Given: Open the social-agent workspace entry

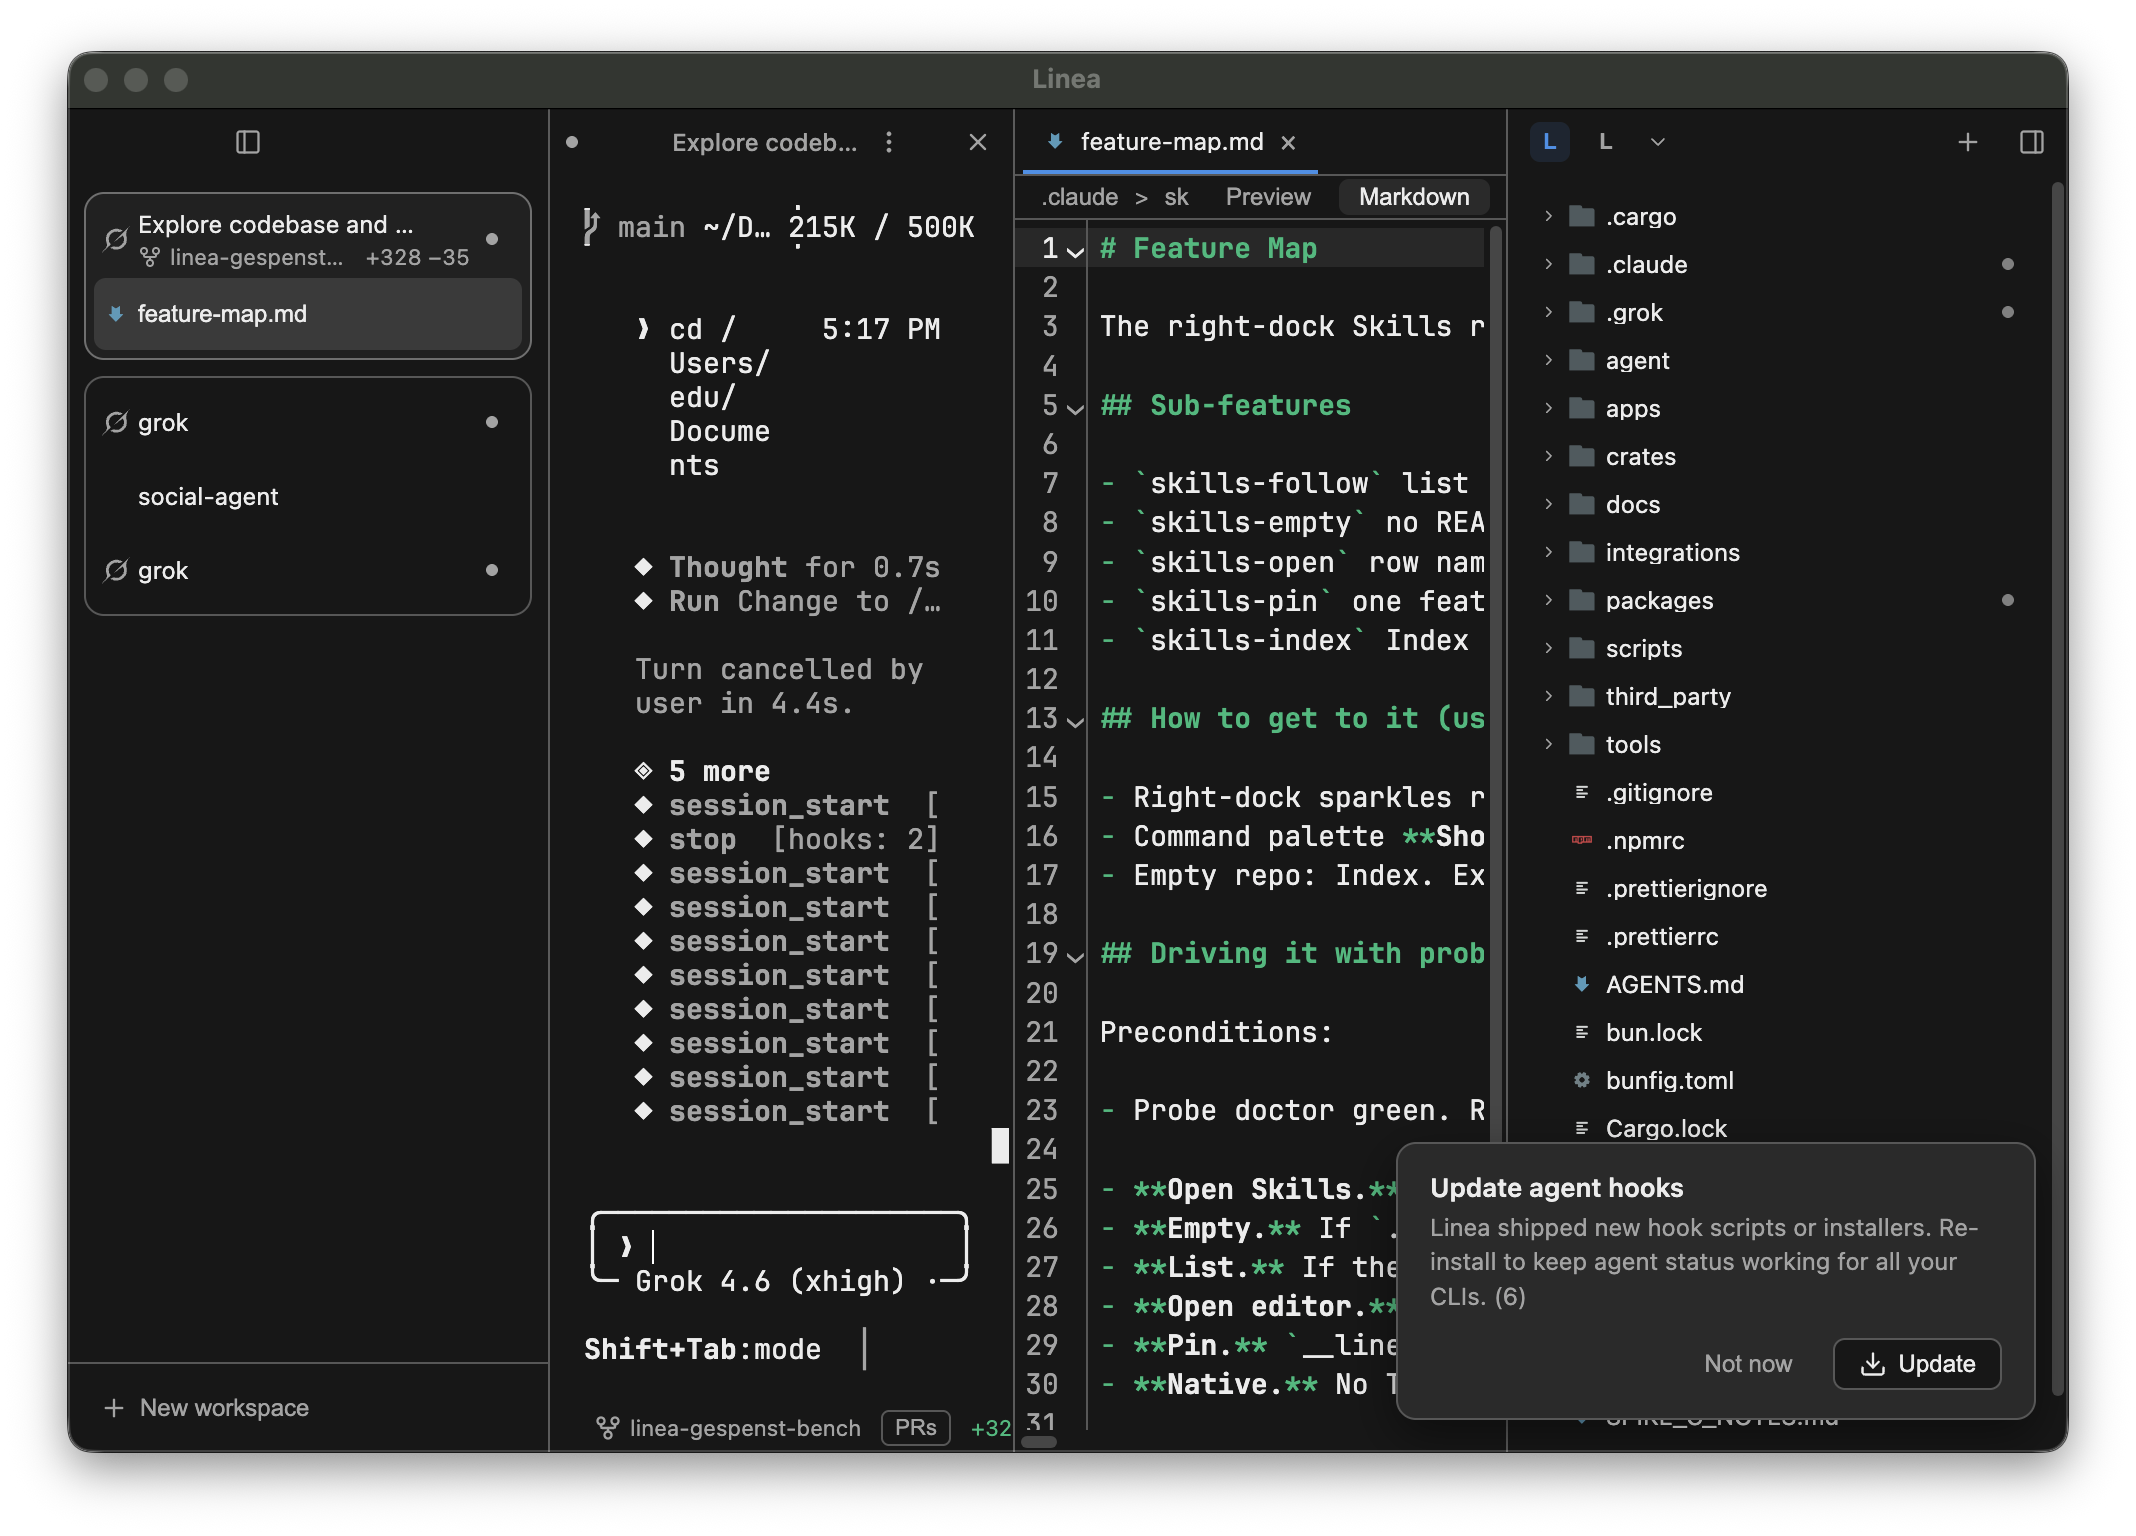Looking at the screenshot, I should [308, 496].
